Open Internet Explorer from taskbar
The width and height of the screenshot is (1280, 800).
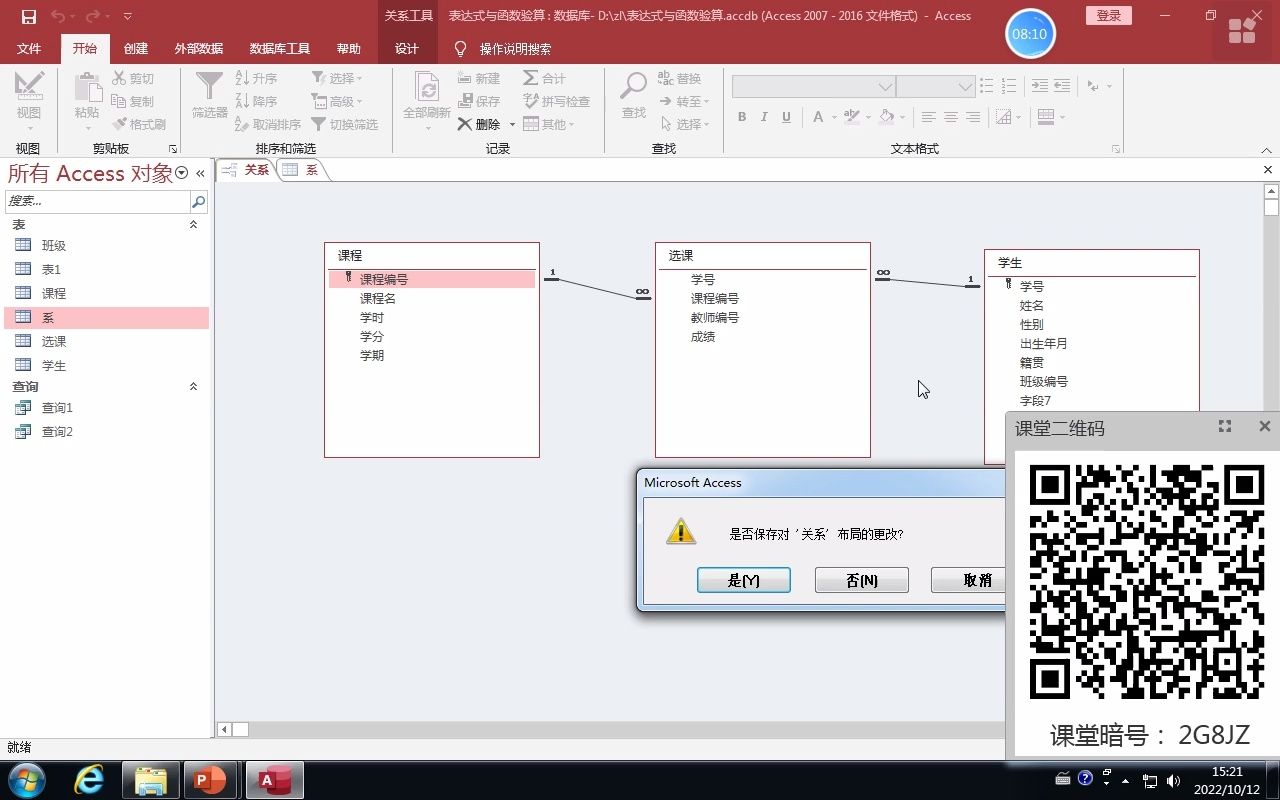89,780
